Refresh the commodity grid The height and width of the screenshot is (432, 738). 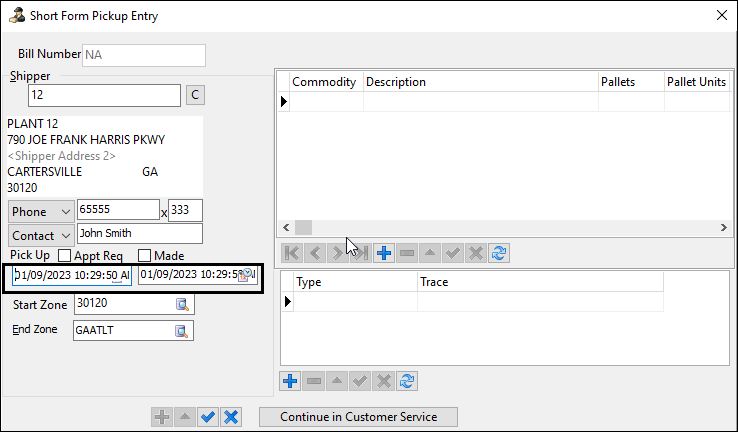click(x=500, y=254)
